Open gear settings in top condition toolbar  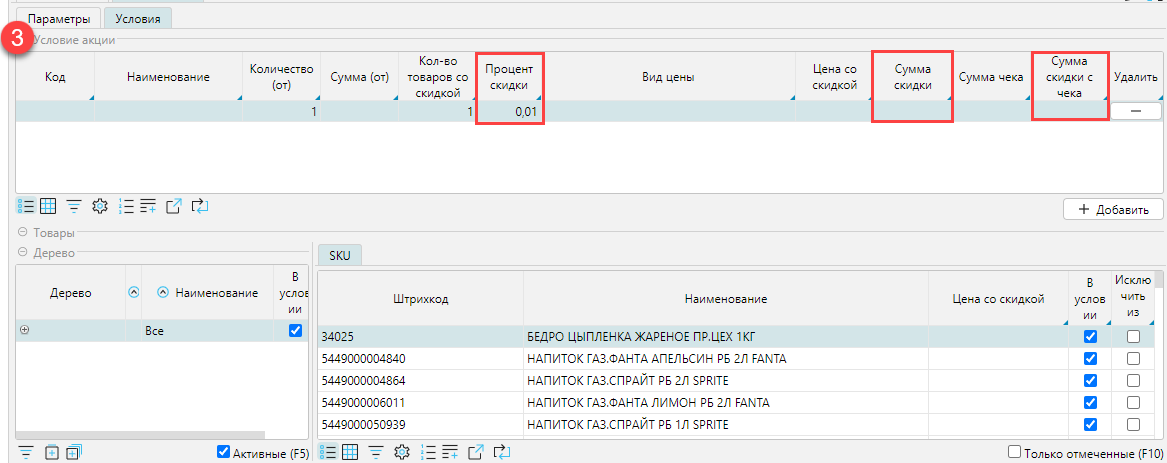99,206
